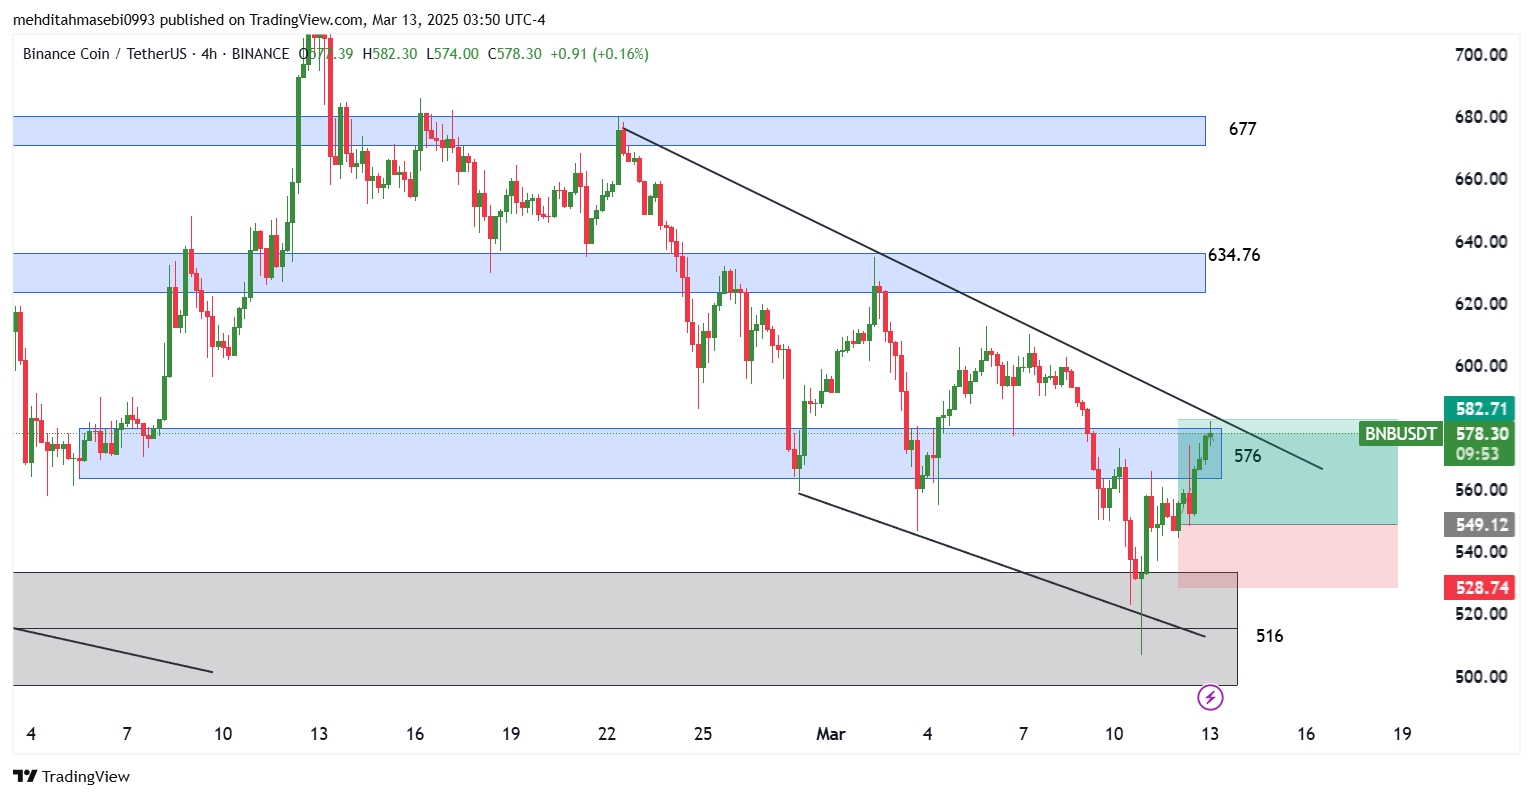Click the 22 date on time axis
The width and height of the screenshot is (1533, 798).
607,734
